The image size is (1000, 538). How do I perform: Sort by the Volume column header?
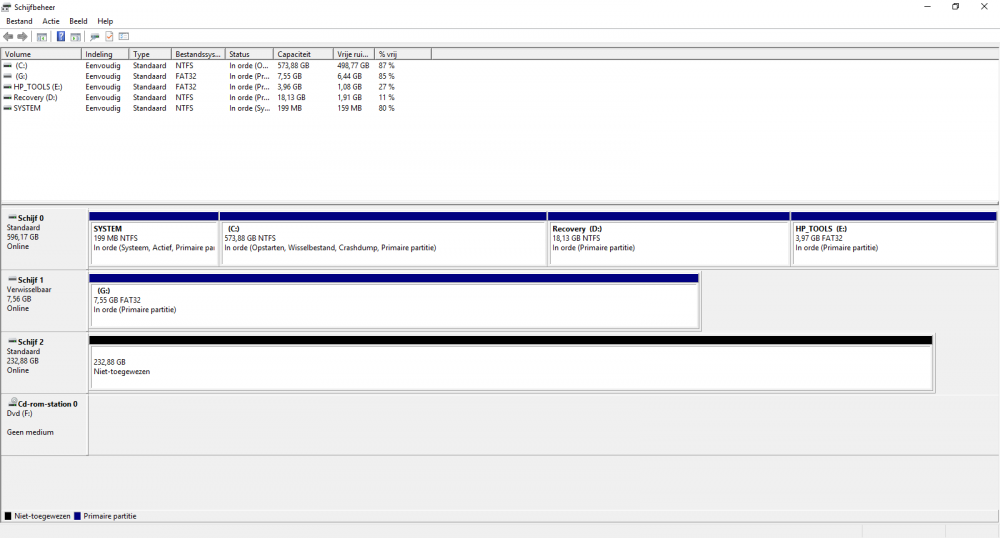point(41,54)
